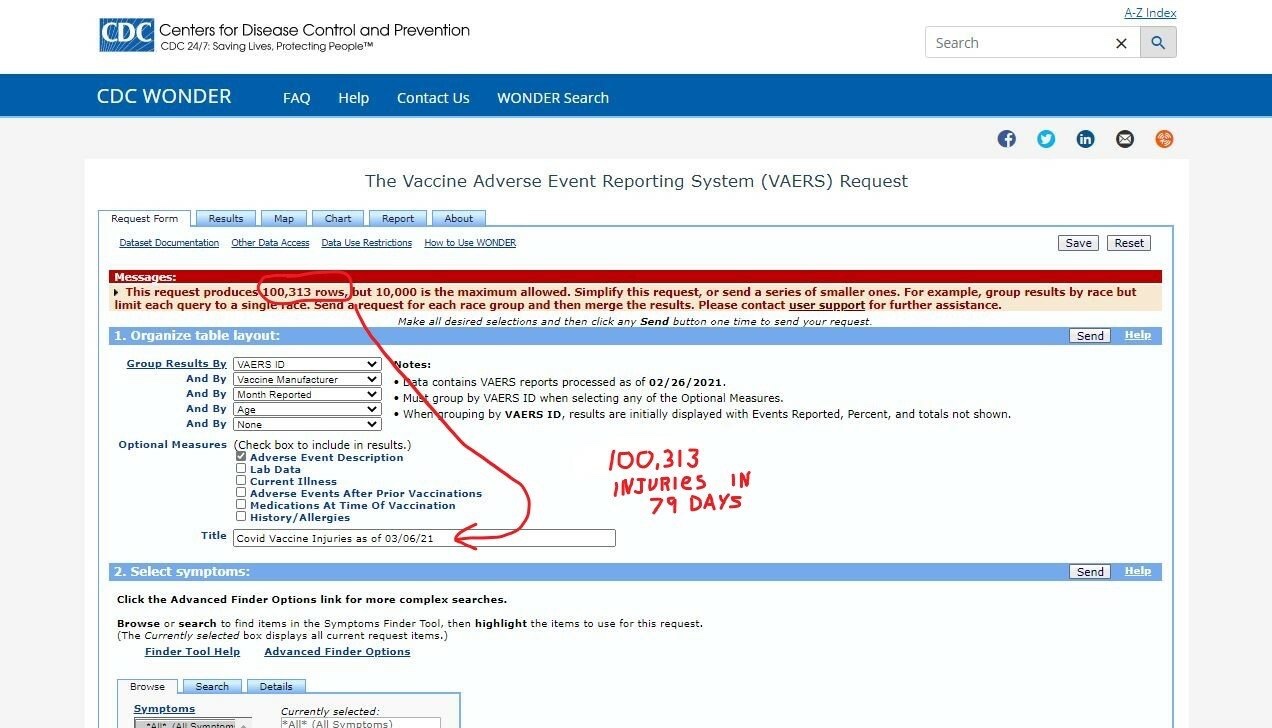1272x728 pixels.
Task: Click Send in Organize table layout
Action: tap(1090, 336)
